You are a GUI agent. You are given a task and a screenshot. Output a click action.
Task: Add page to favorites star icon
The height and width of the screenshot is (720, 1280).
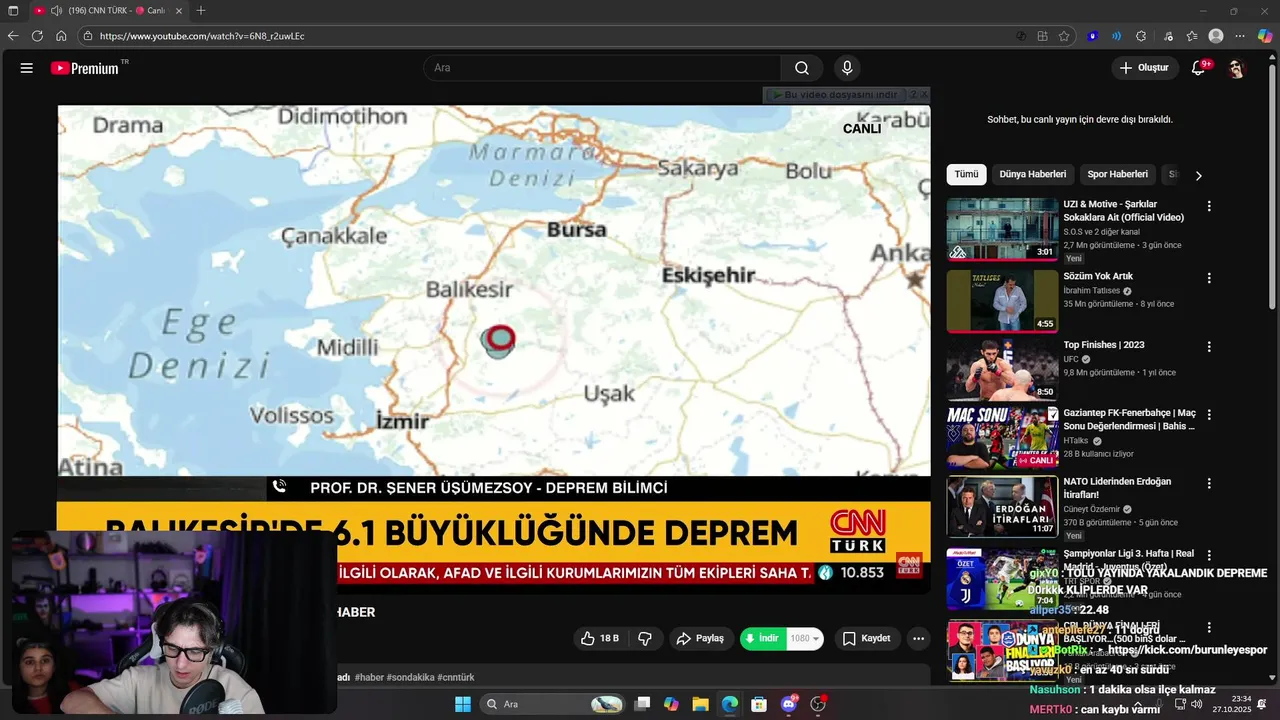1064,36
